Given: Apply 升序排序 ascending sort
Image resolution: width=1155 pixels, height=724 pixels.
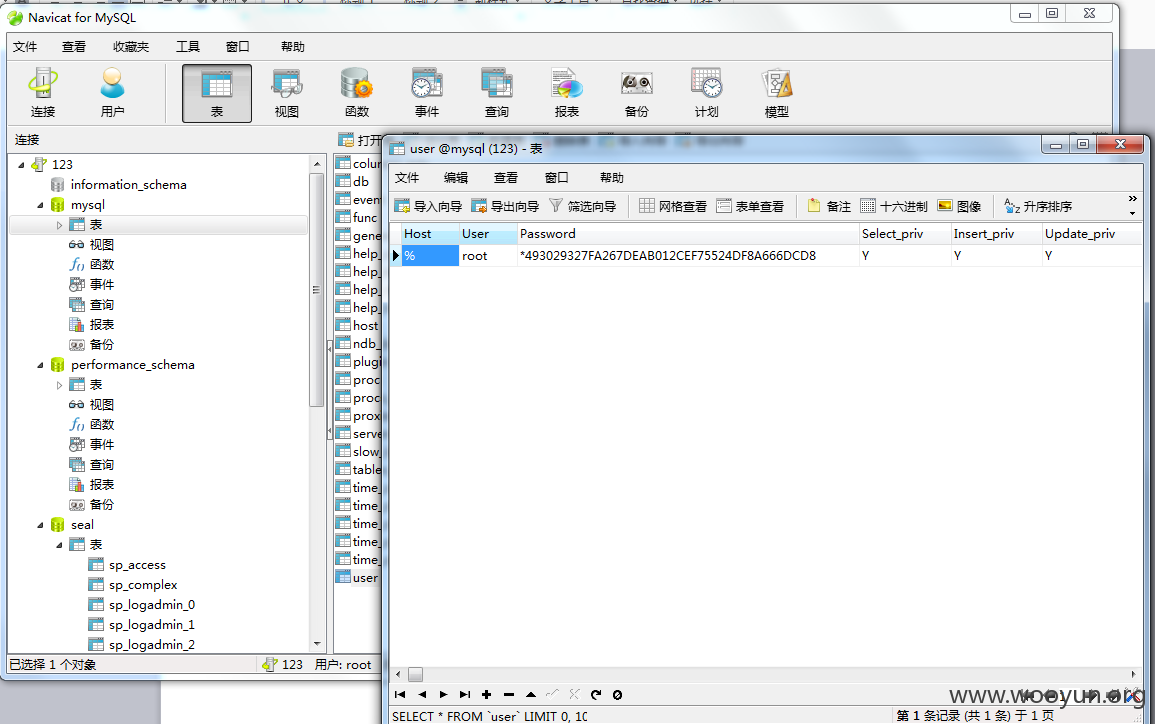Looking at the screenshot, I should [1038, 206].
